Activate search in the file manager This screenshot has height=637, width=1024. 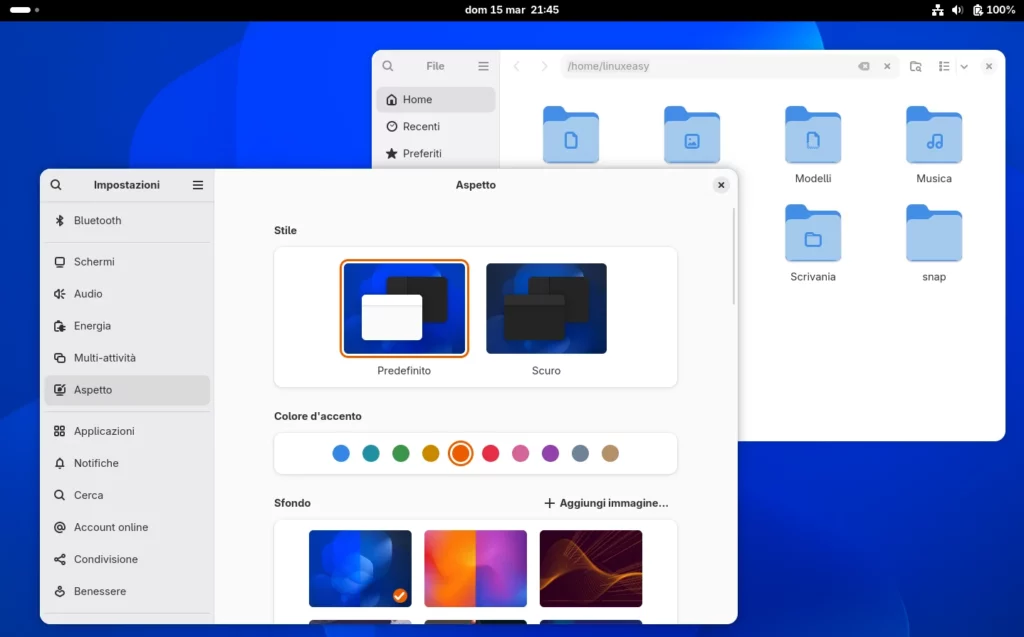point(388,66)
